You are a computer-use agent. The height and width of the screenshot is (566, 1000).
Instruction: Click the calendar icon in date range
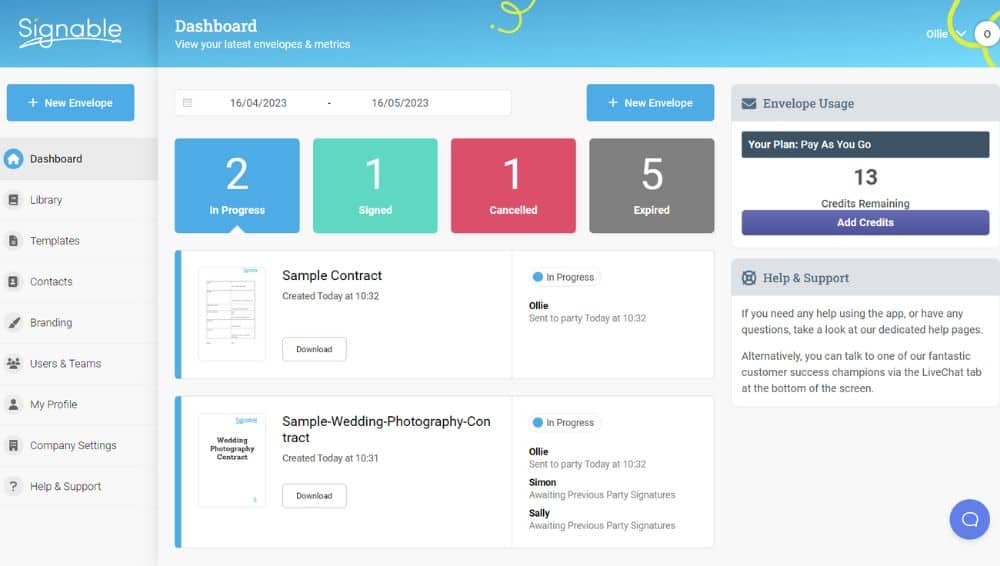click(x=188, y=103)
